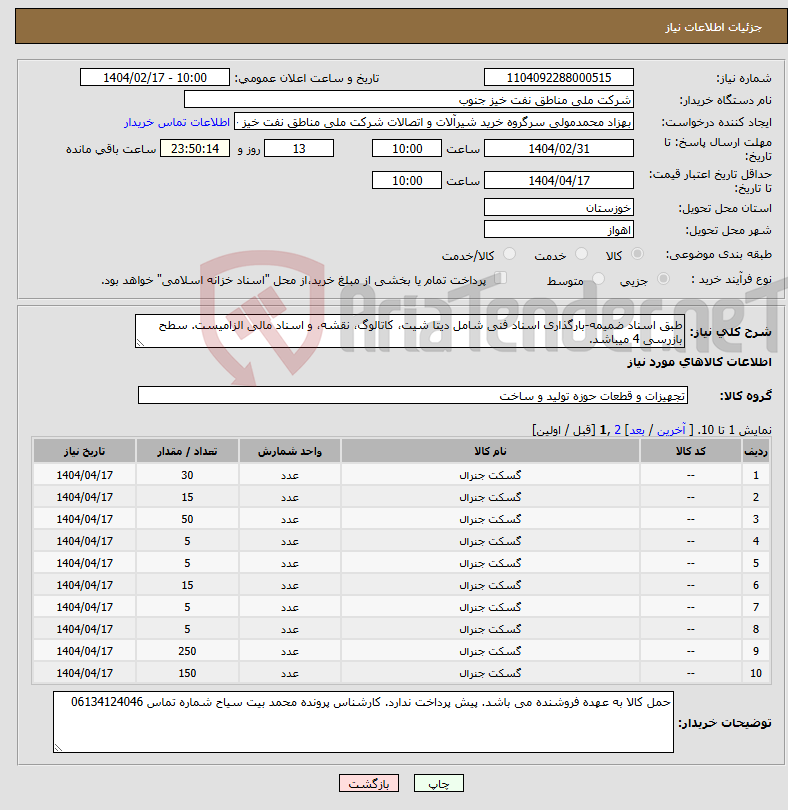Click the نام کالا column header
Screen dimensions: 788x810
(490, 451)
